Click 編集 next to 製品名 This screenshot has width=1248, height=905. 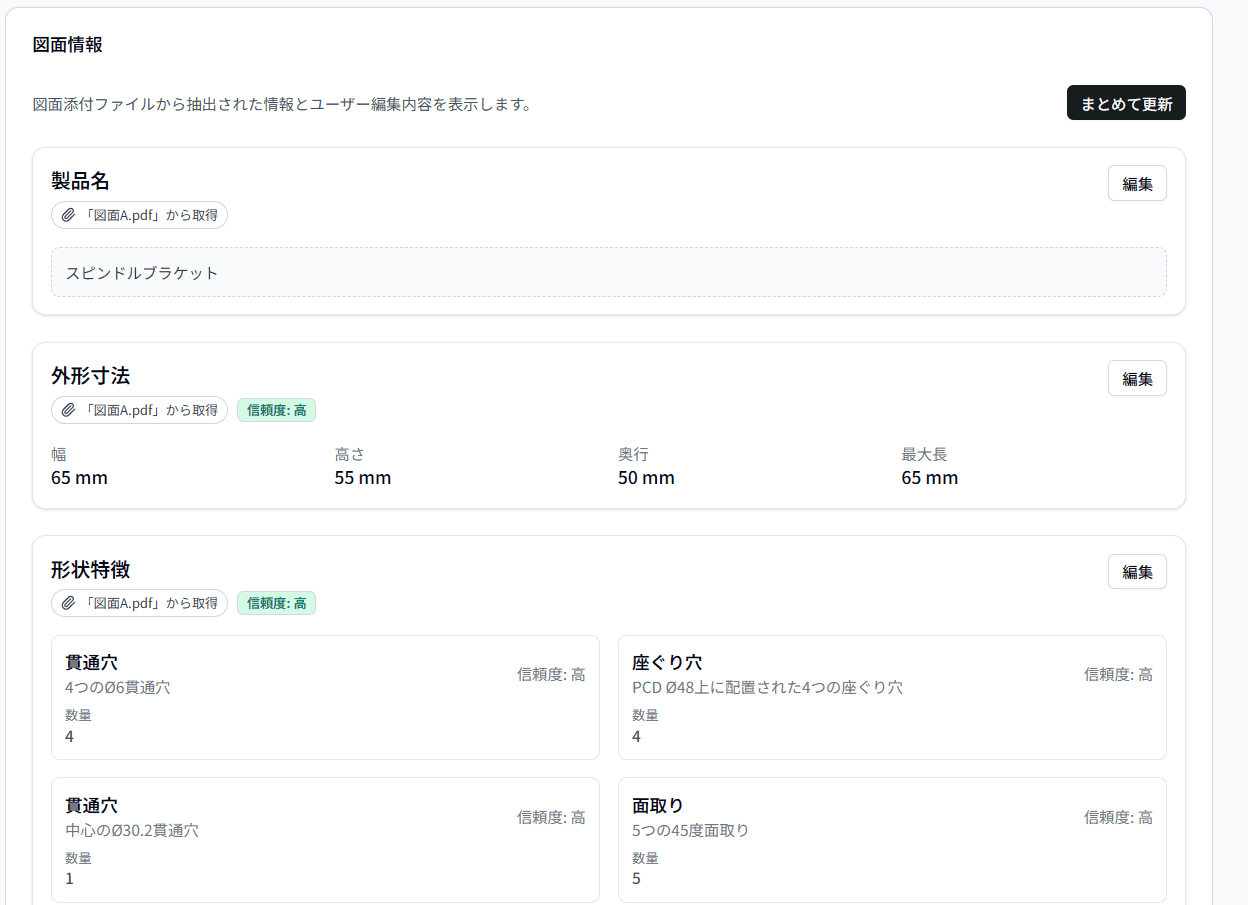click(1137, 183)
